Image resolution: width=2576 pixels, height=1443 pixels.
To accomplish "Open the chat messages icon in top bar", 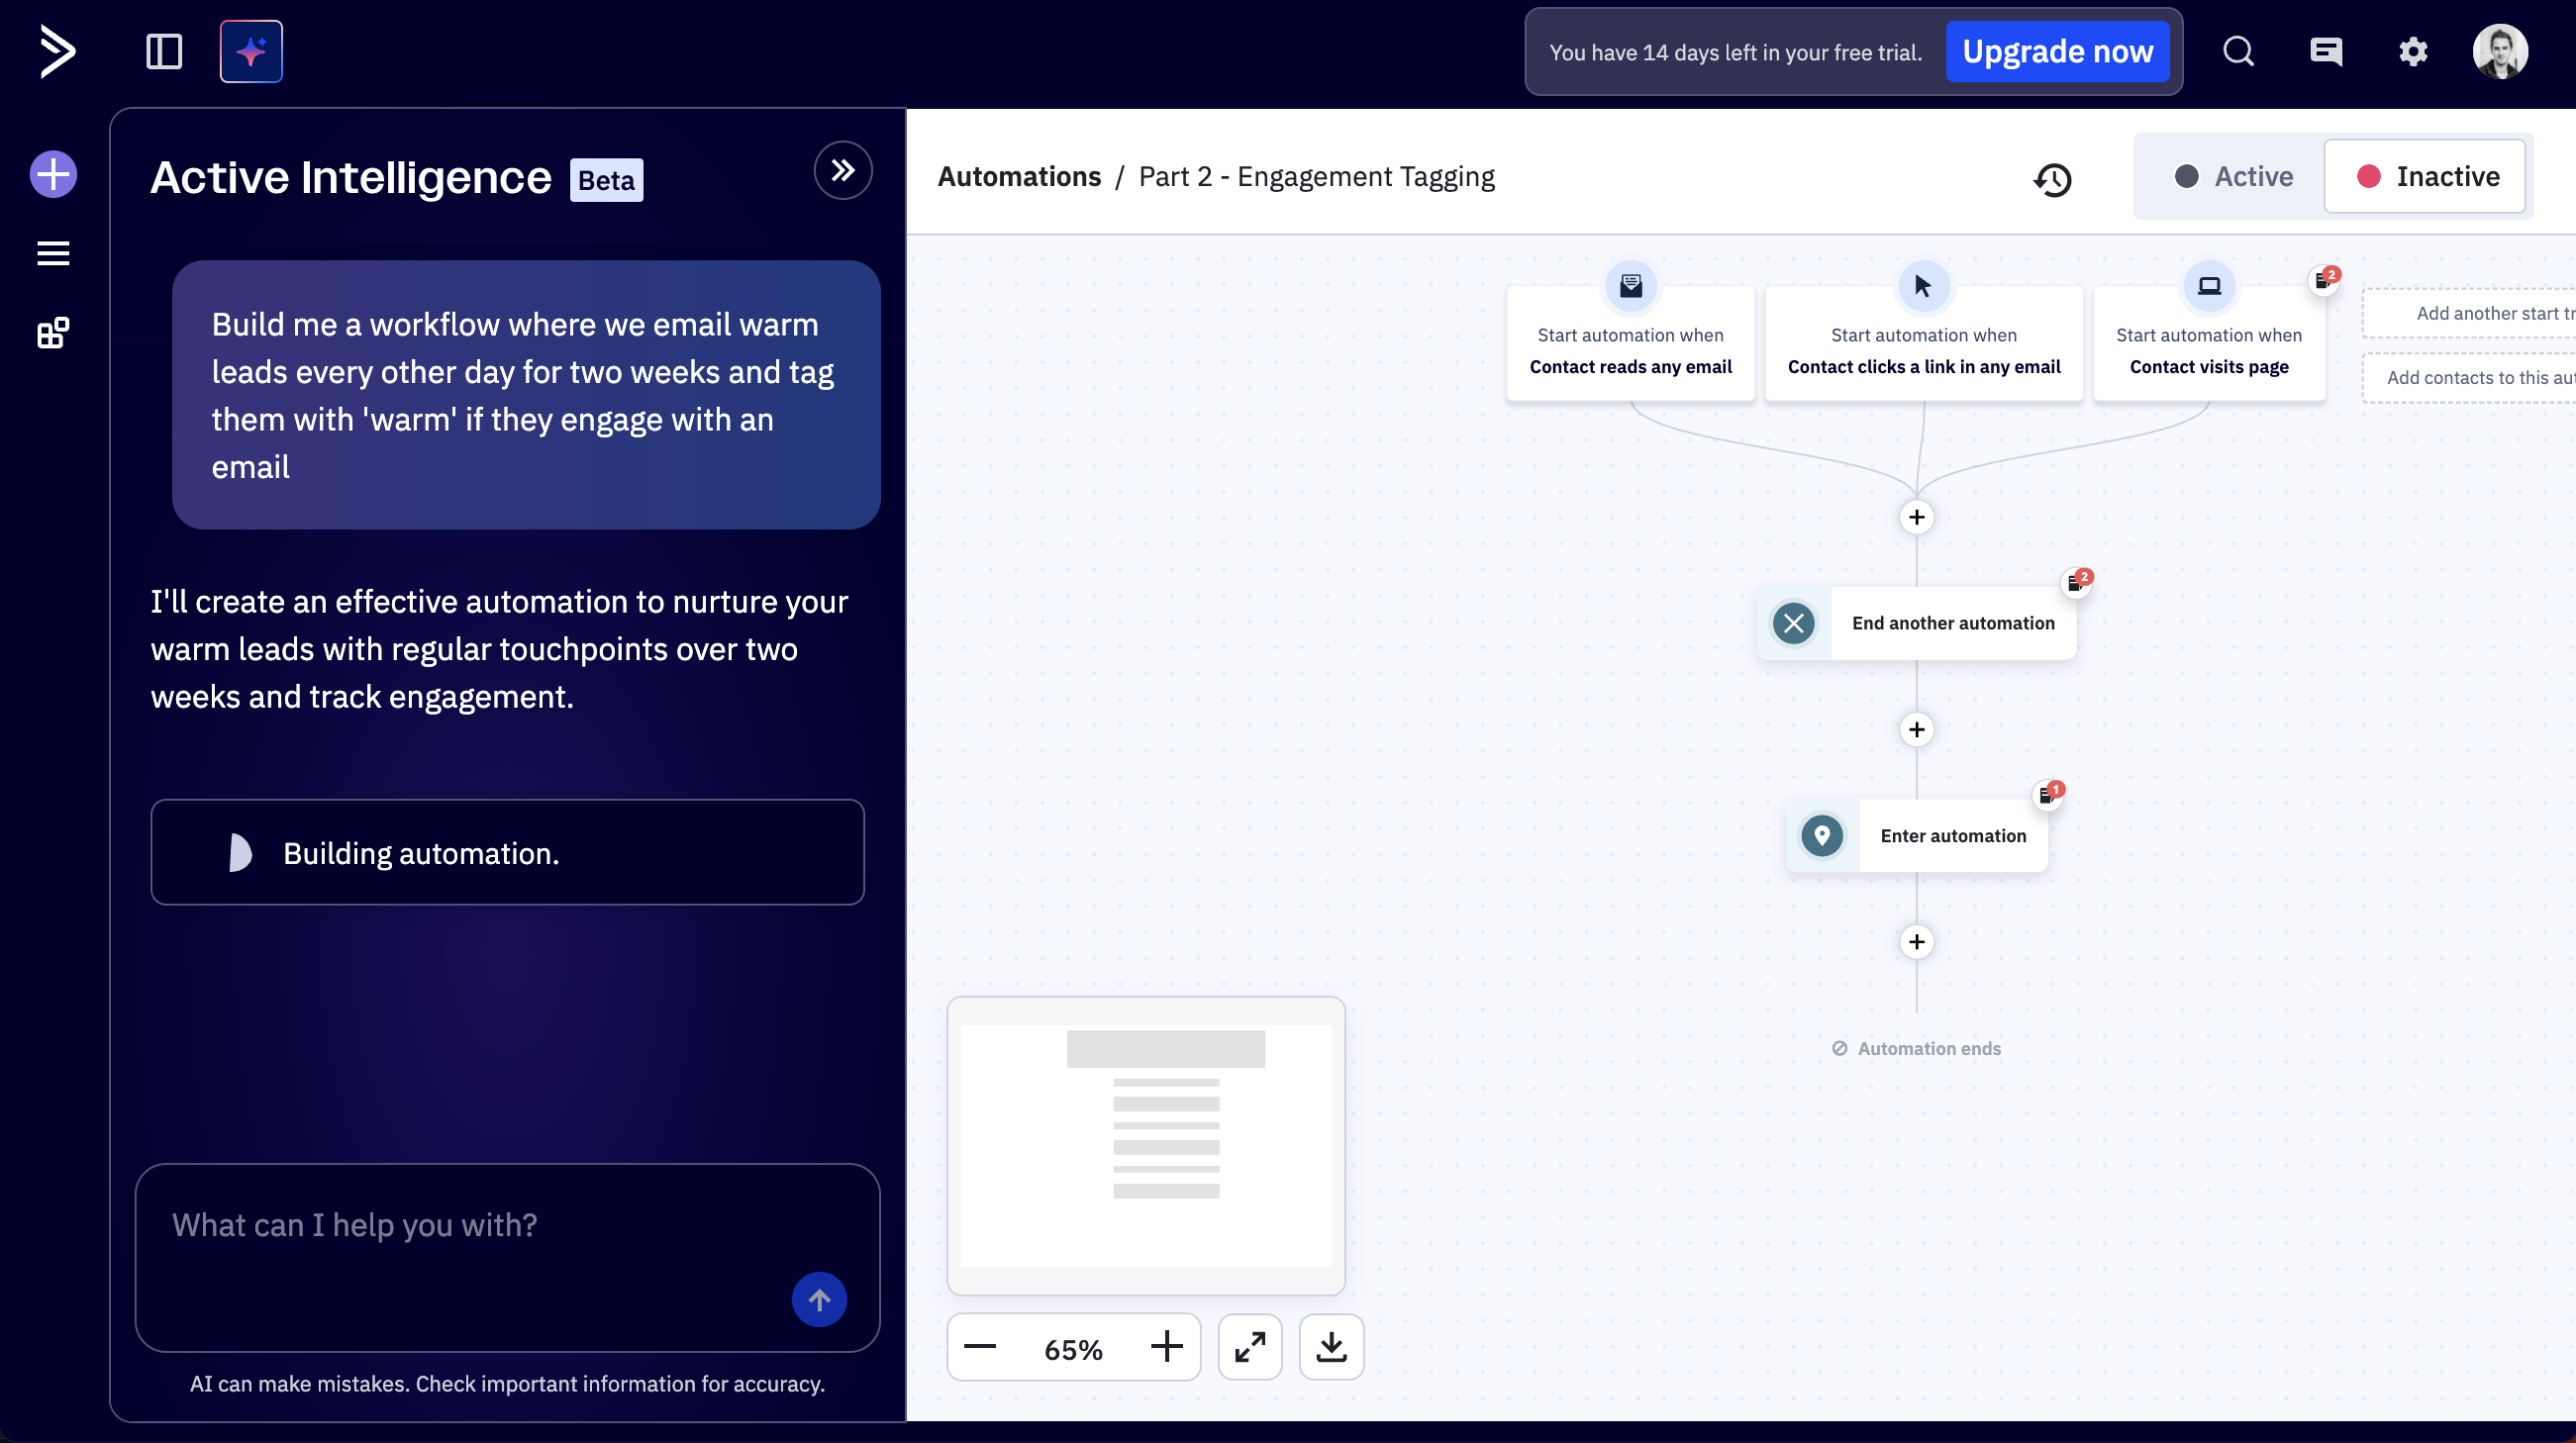I will click(x=2326, y=51).
